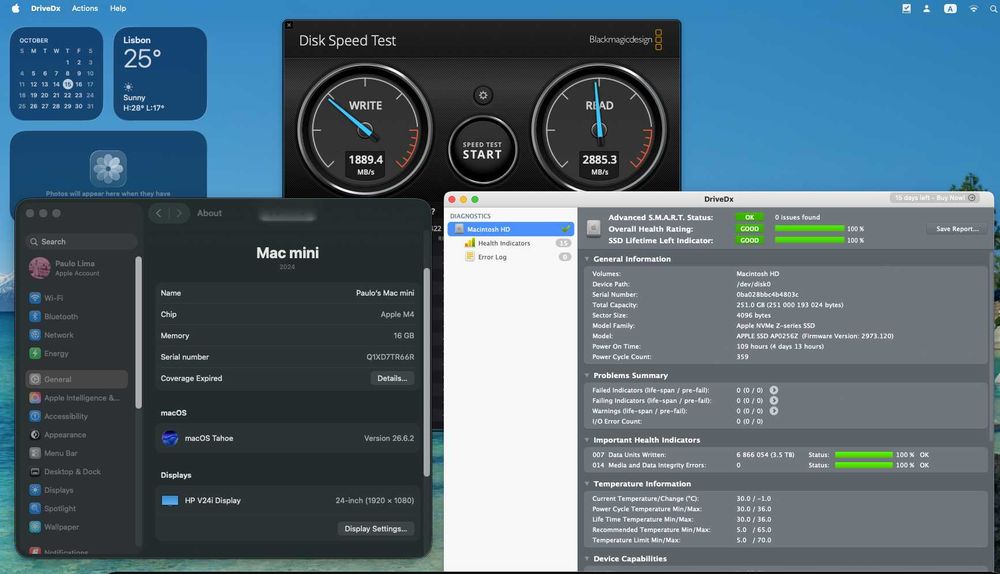Click the Search field in System Settings
1000x574 pixels.
click(82, 242)
